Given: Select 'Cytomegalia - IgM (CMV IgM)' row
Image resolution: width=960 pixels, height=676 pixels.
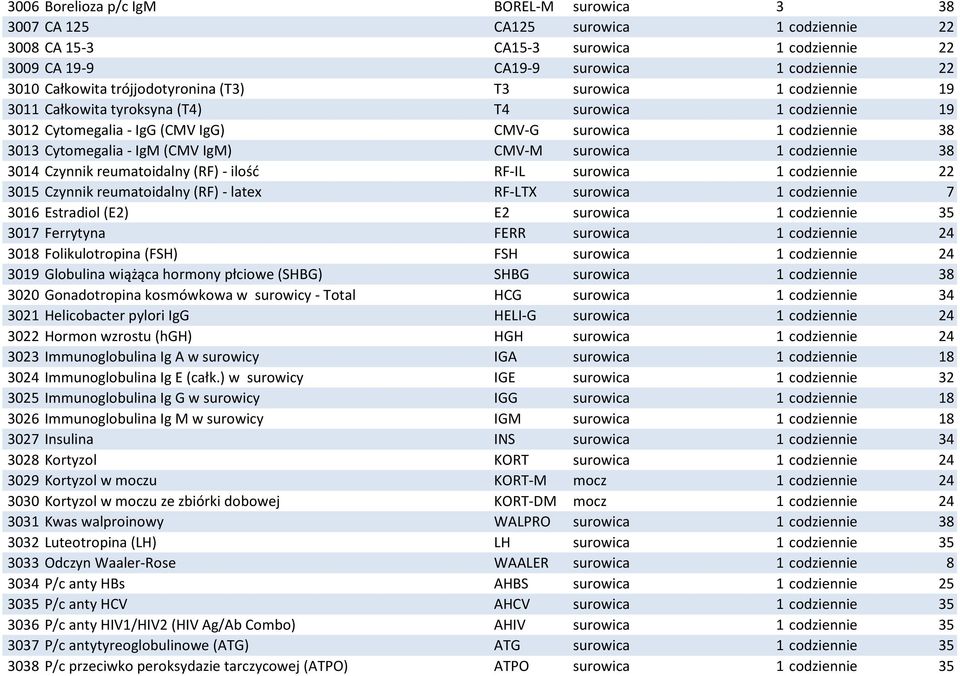Looking at the screenshot, I should pos(138,151).
